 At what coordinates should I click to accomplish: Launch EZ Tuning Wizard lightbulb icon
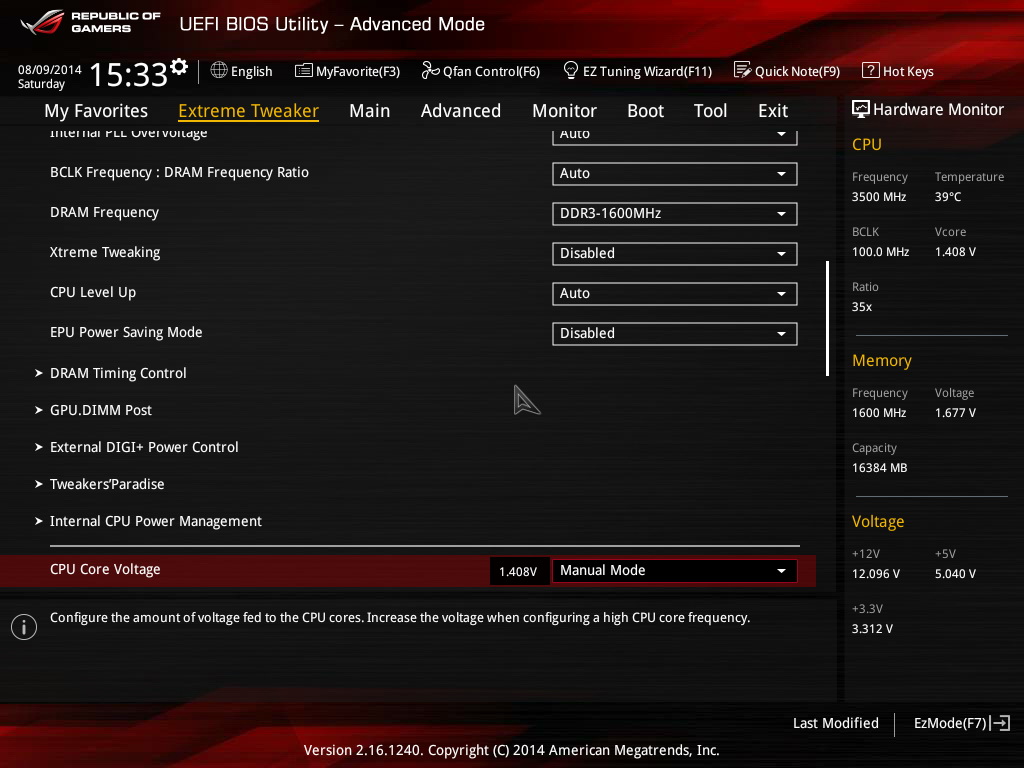[x=571, y=71]
